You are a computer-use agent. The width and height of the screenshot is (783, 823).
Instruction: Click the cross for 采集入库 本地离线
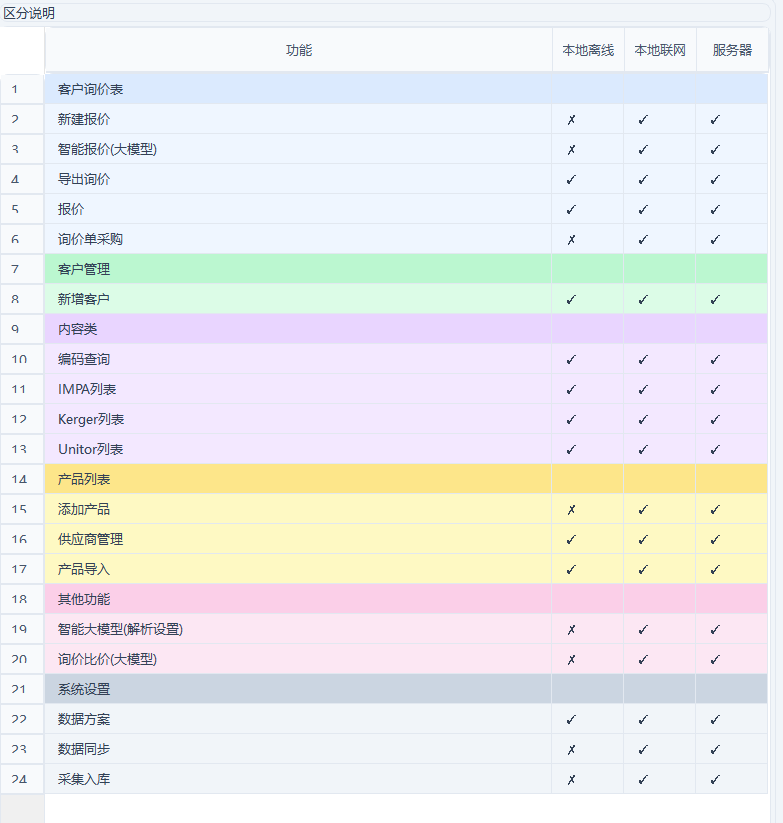click(572, 779)
